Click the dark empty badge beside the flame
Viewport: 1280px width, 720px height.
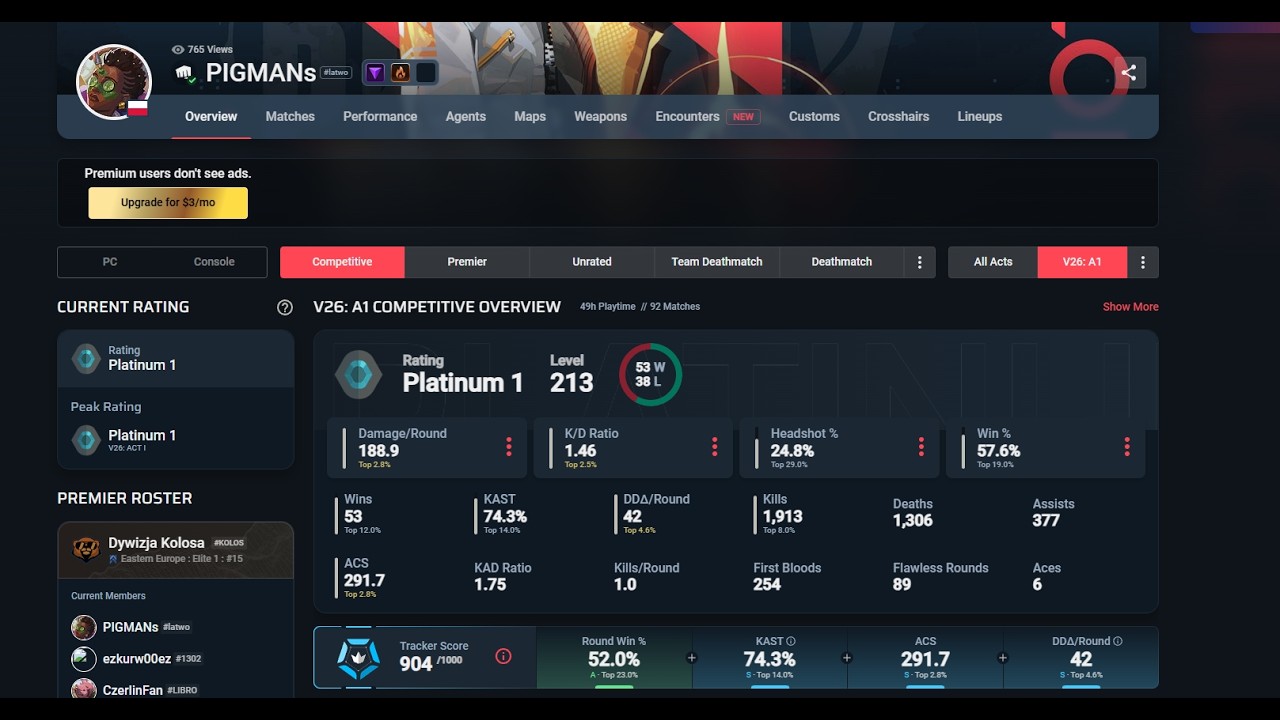(426, 73)
